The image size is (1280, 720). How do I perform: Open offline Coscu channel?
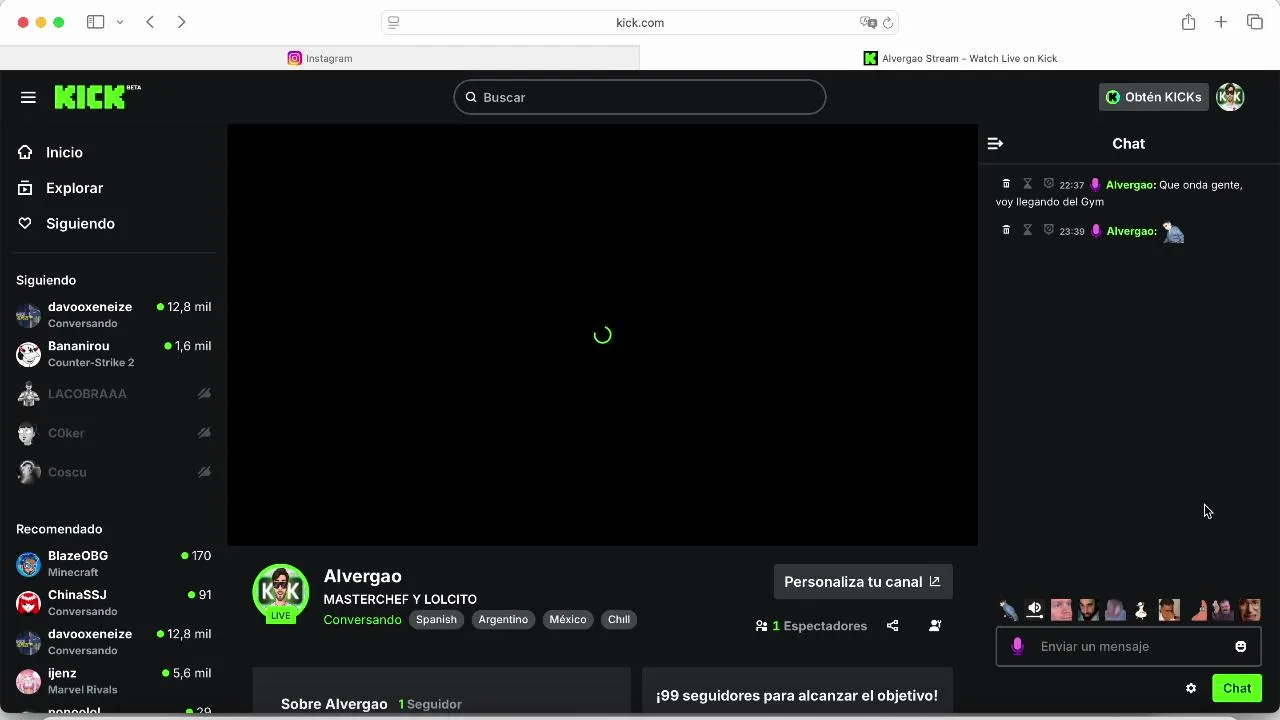click(x=114, y=472)
